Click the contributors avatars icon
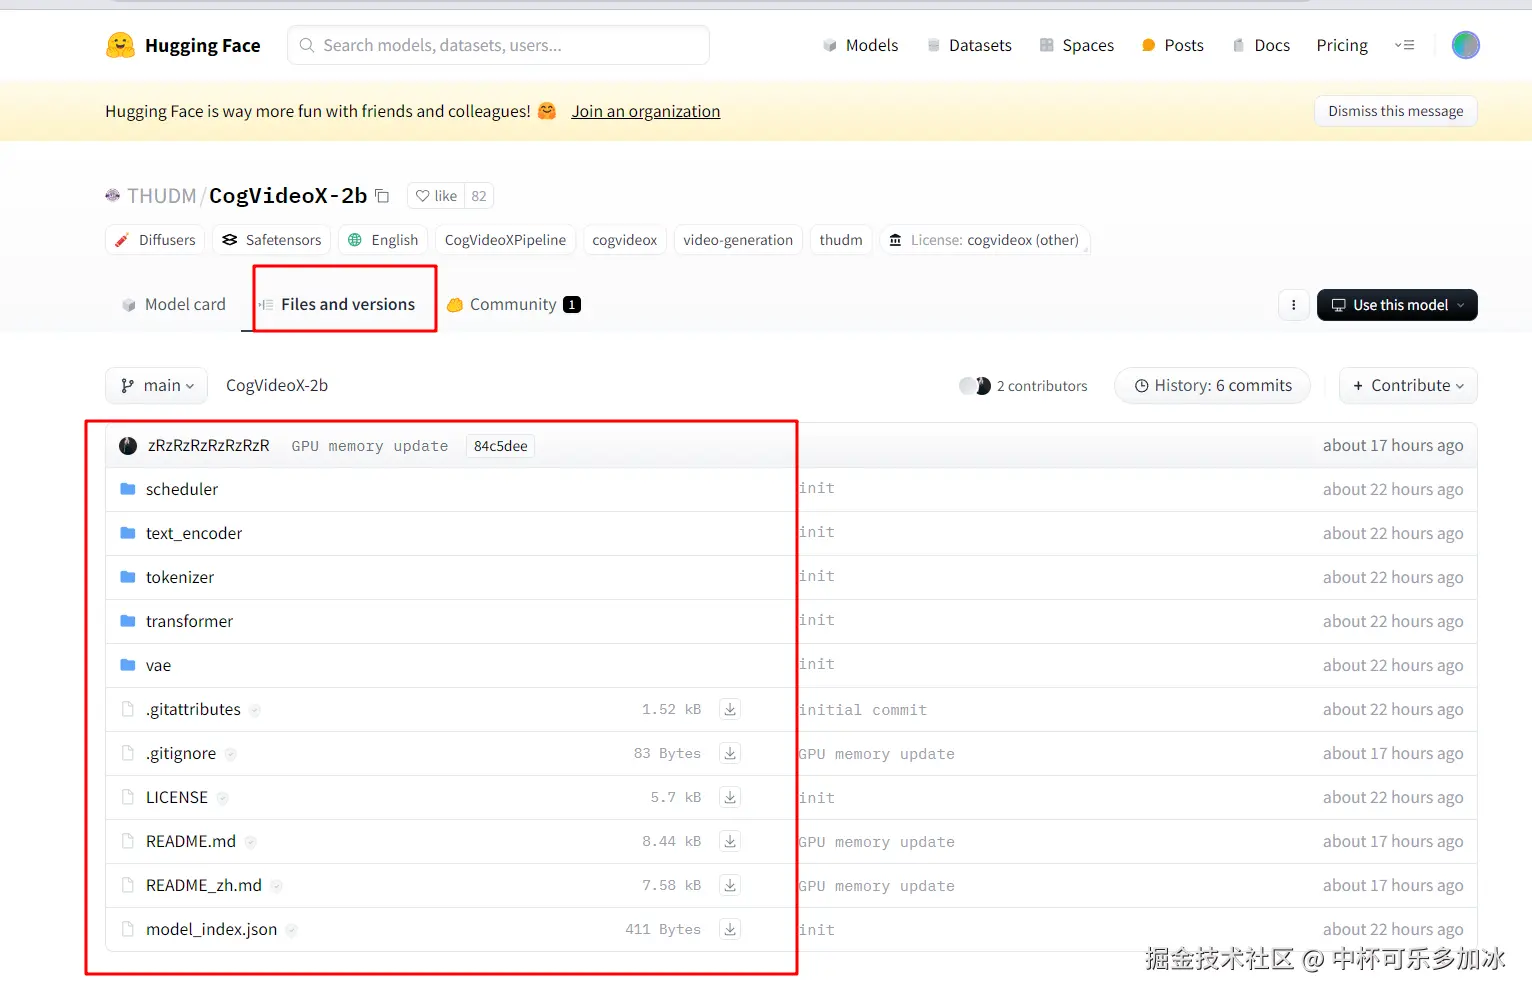This screenshot has width=1532, height=999. click(x=975, y=386)
